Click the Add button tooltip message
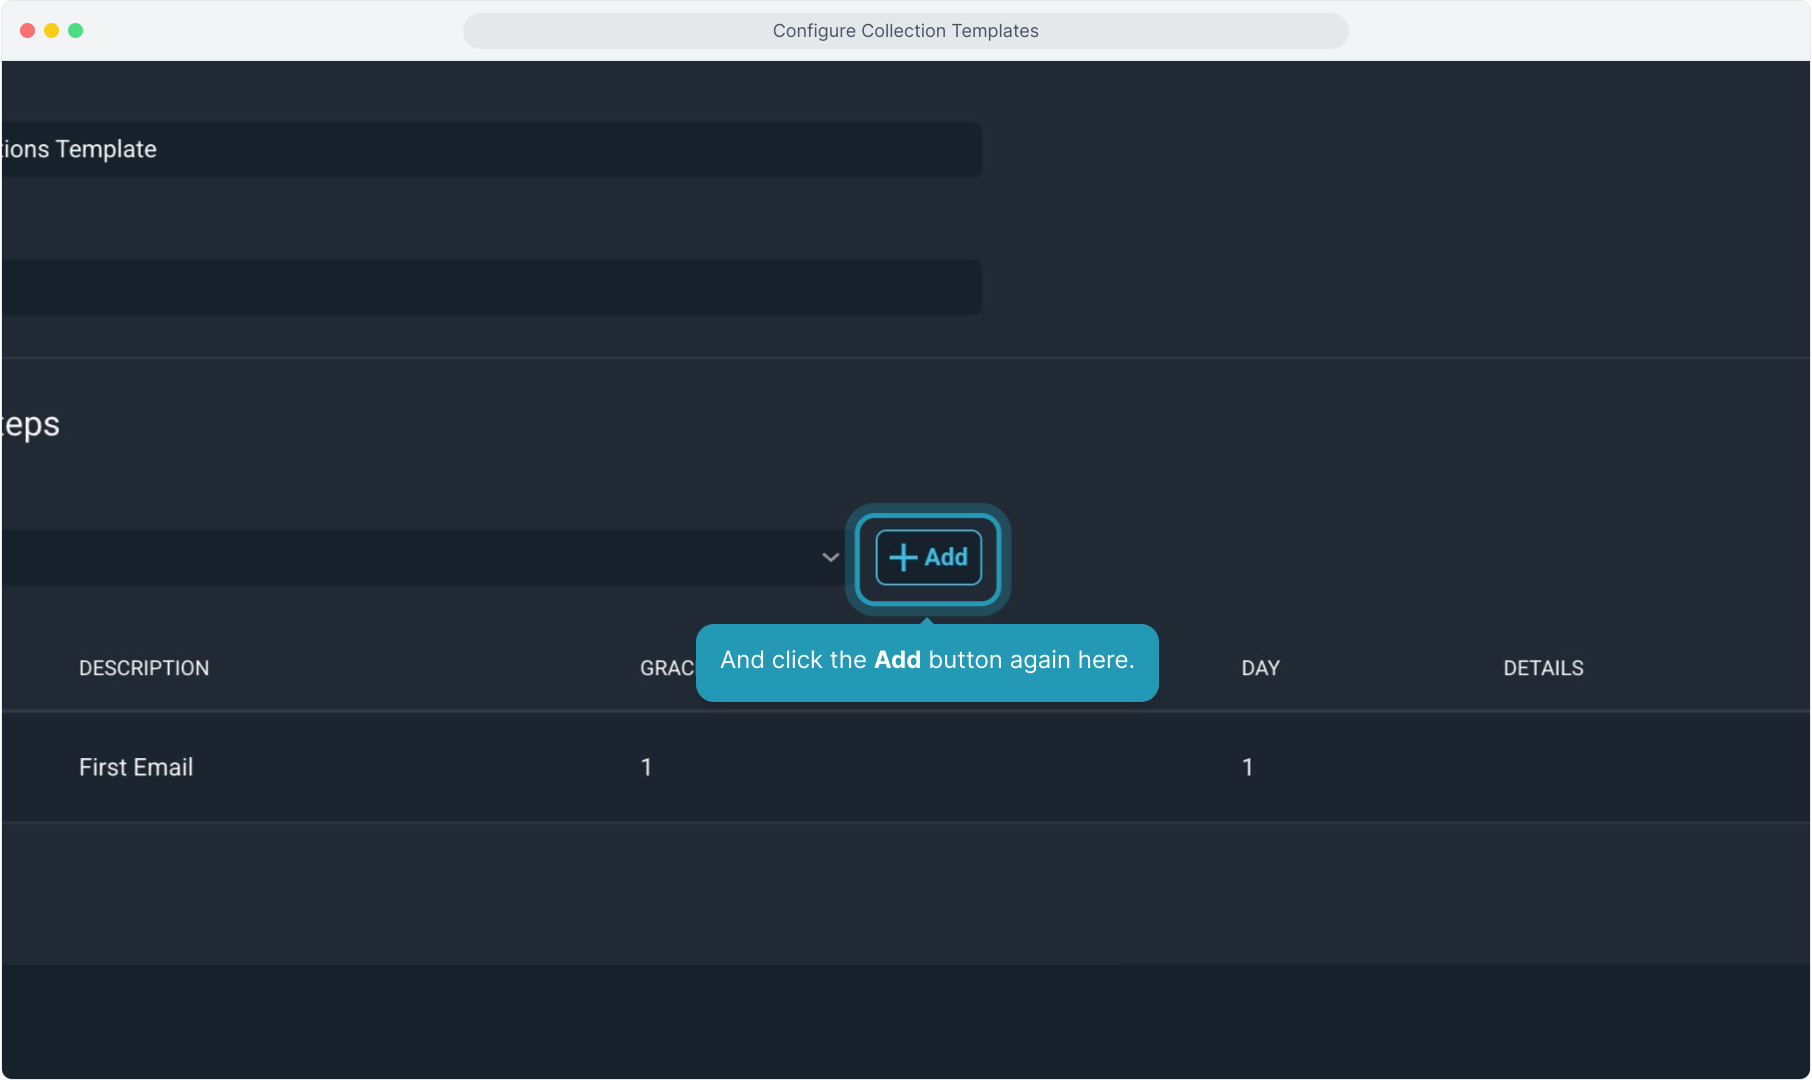Image resolution: width=1812 pixels, height=1080 pixels. coord(927,661)
